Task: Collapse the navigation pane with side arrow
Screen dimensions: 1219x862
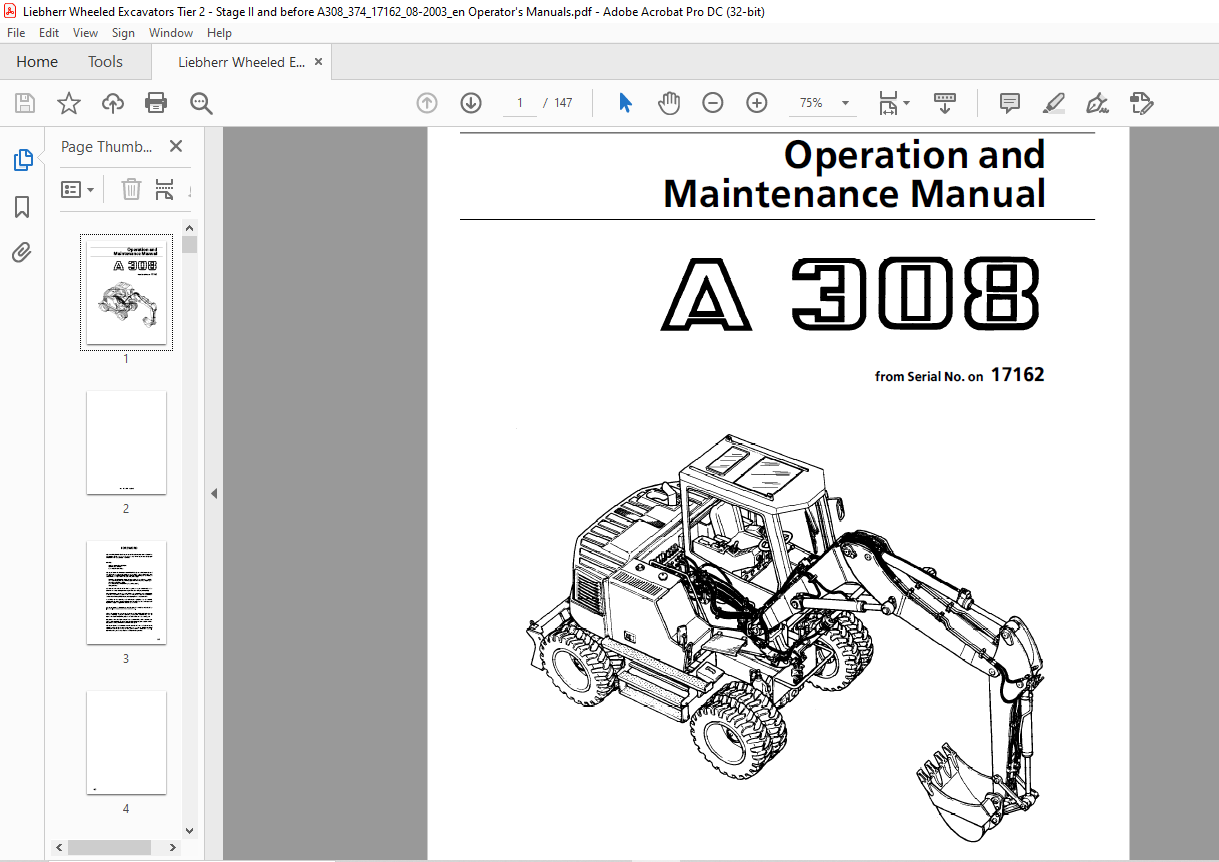Action: [x=214, y=493]
